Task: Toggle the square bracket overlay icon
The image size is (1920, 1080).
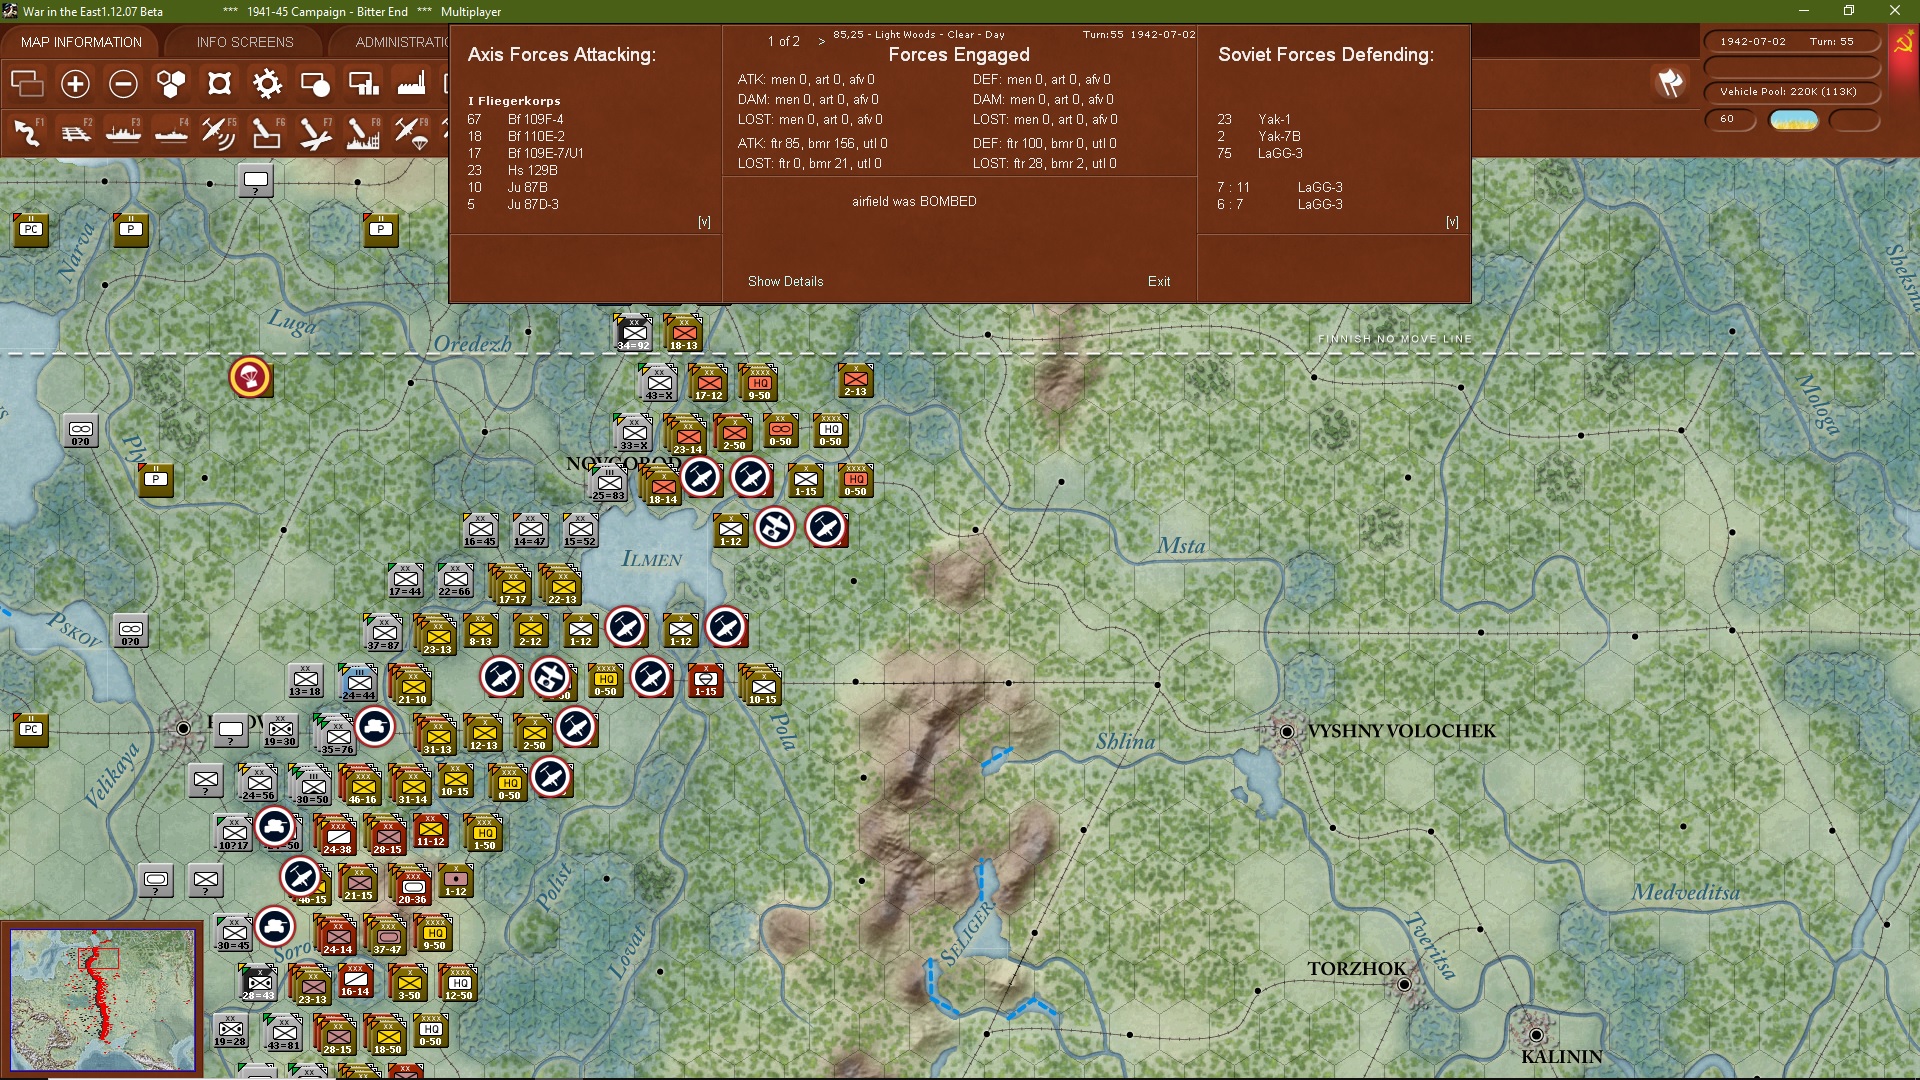Action: [x=219, y=84]
